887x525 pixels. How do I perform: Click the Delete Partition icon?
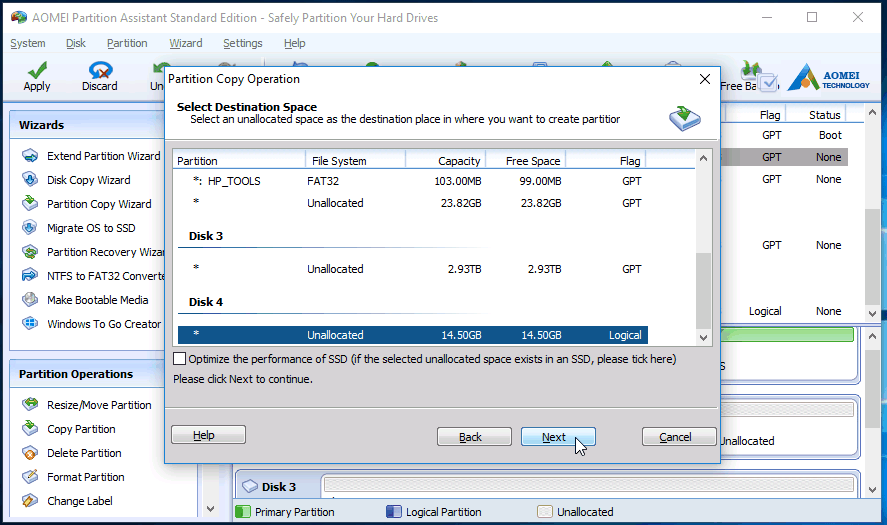(x=30, y=453)
